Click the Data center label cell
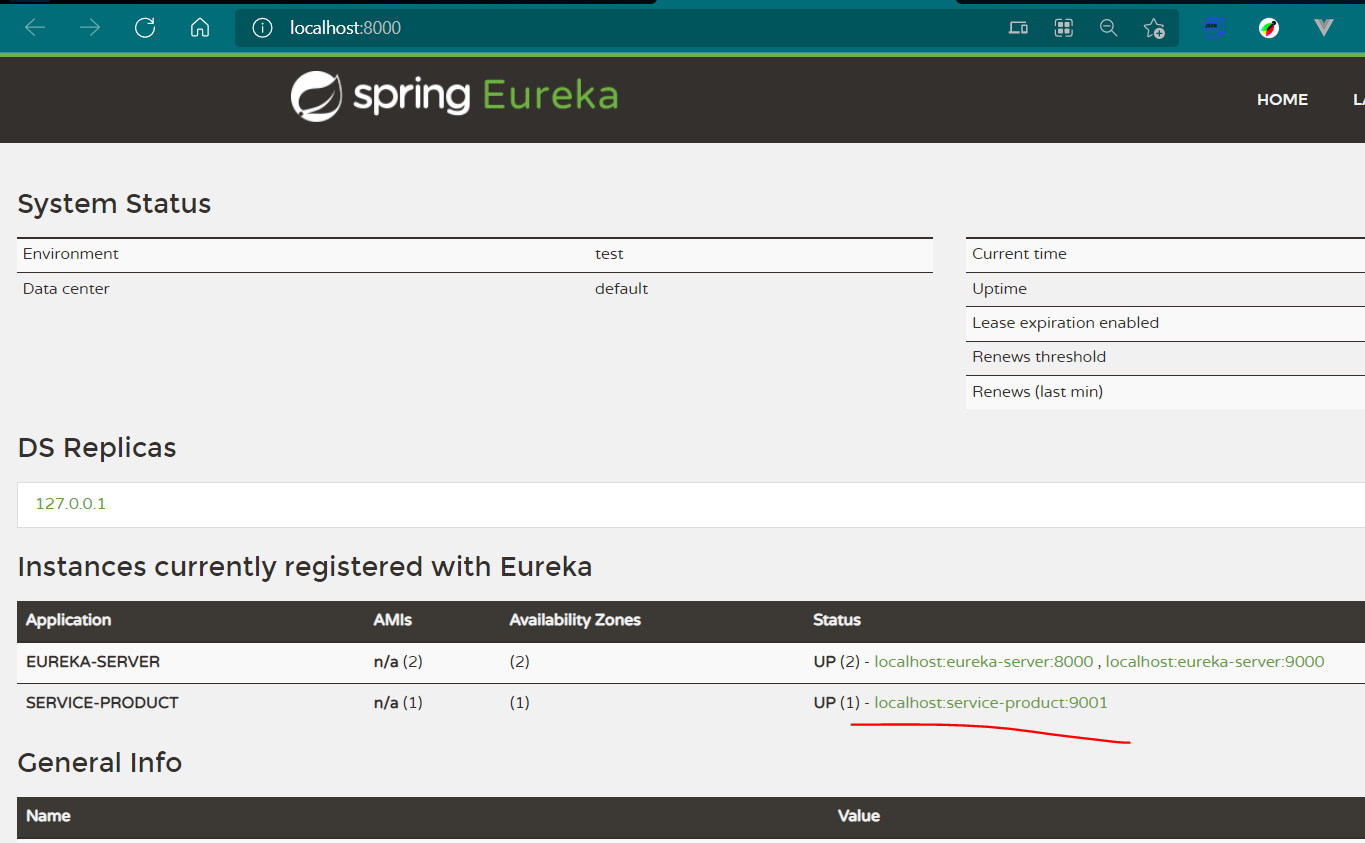The image size is (1365, 843). point(66,289)
